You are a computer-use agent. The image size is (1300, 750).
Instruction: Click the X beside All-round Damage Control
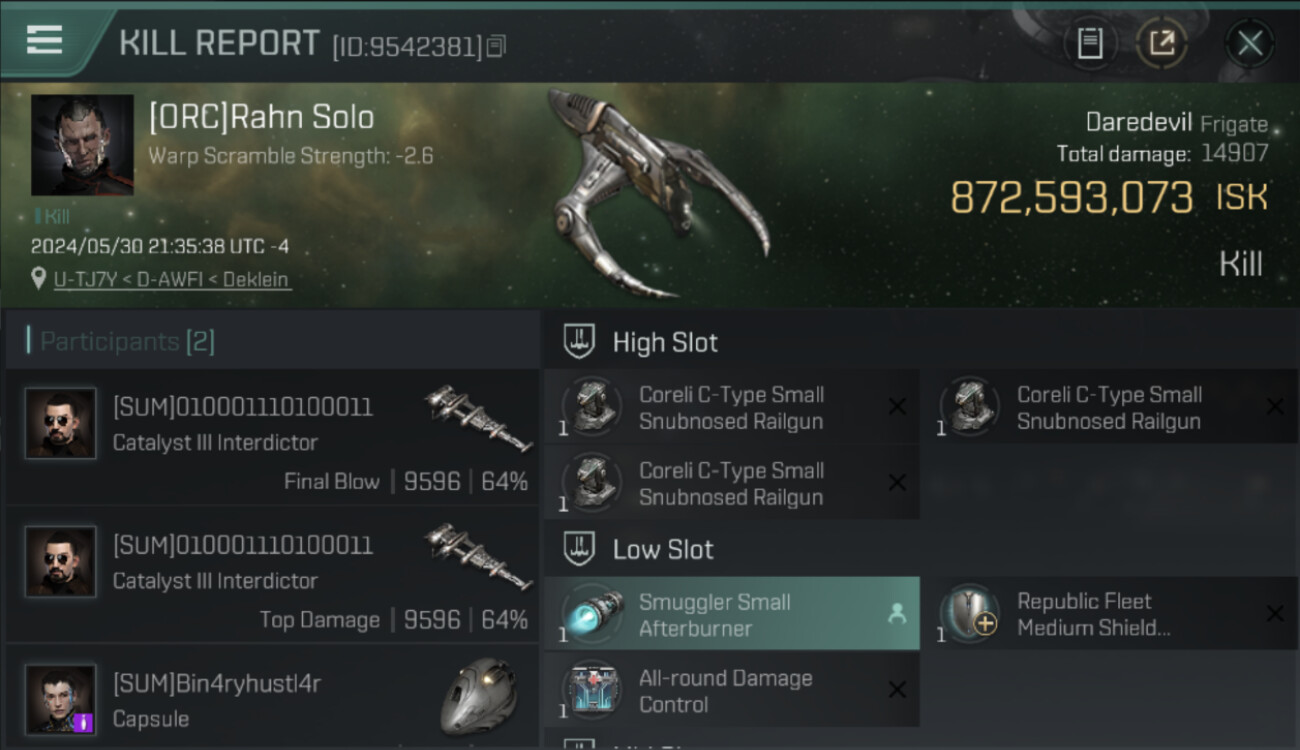(897, 690)
